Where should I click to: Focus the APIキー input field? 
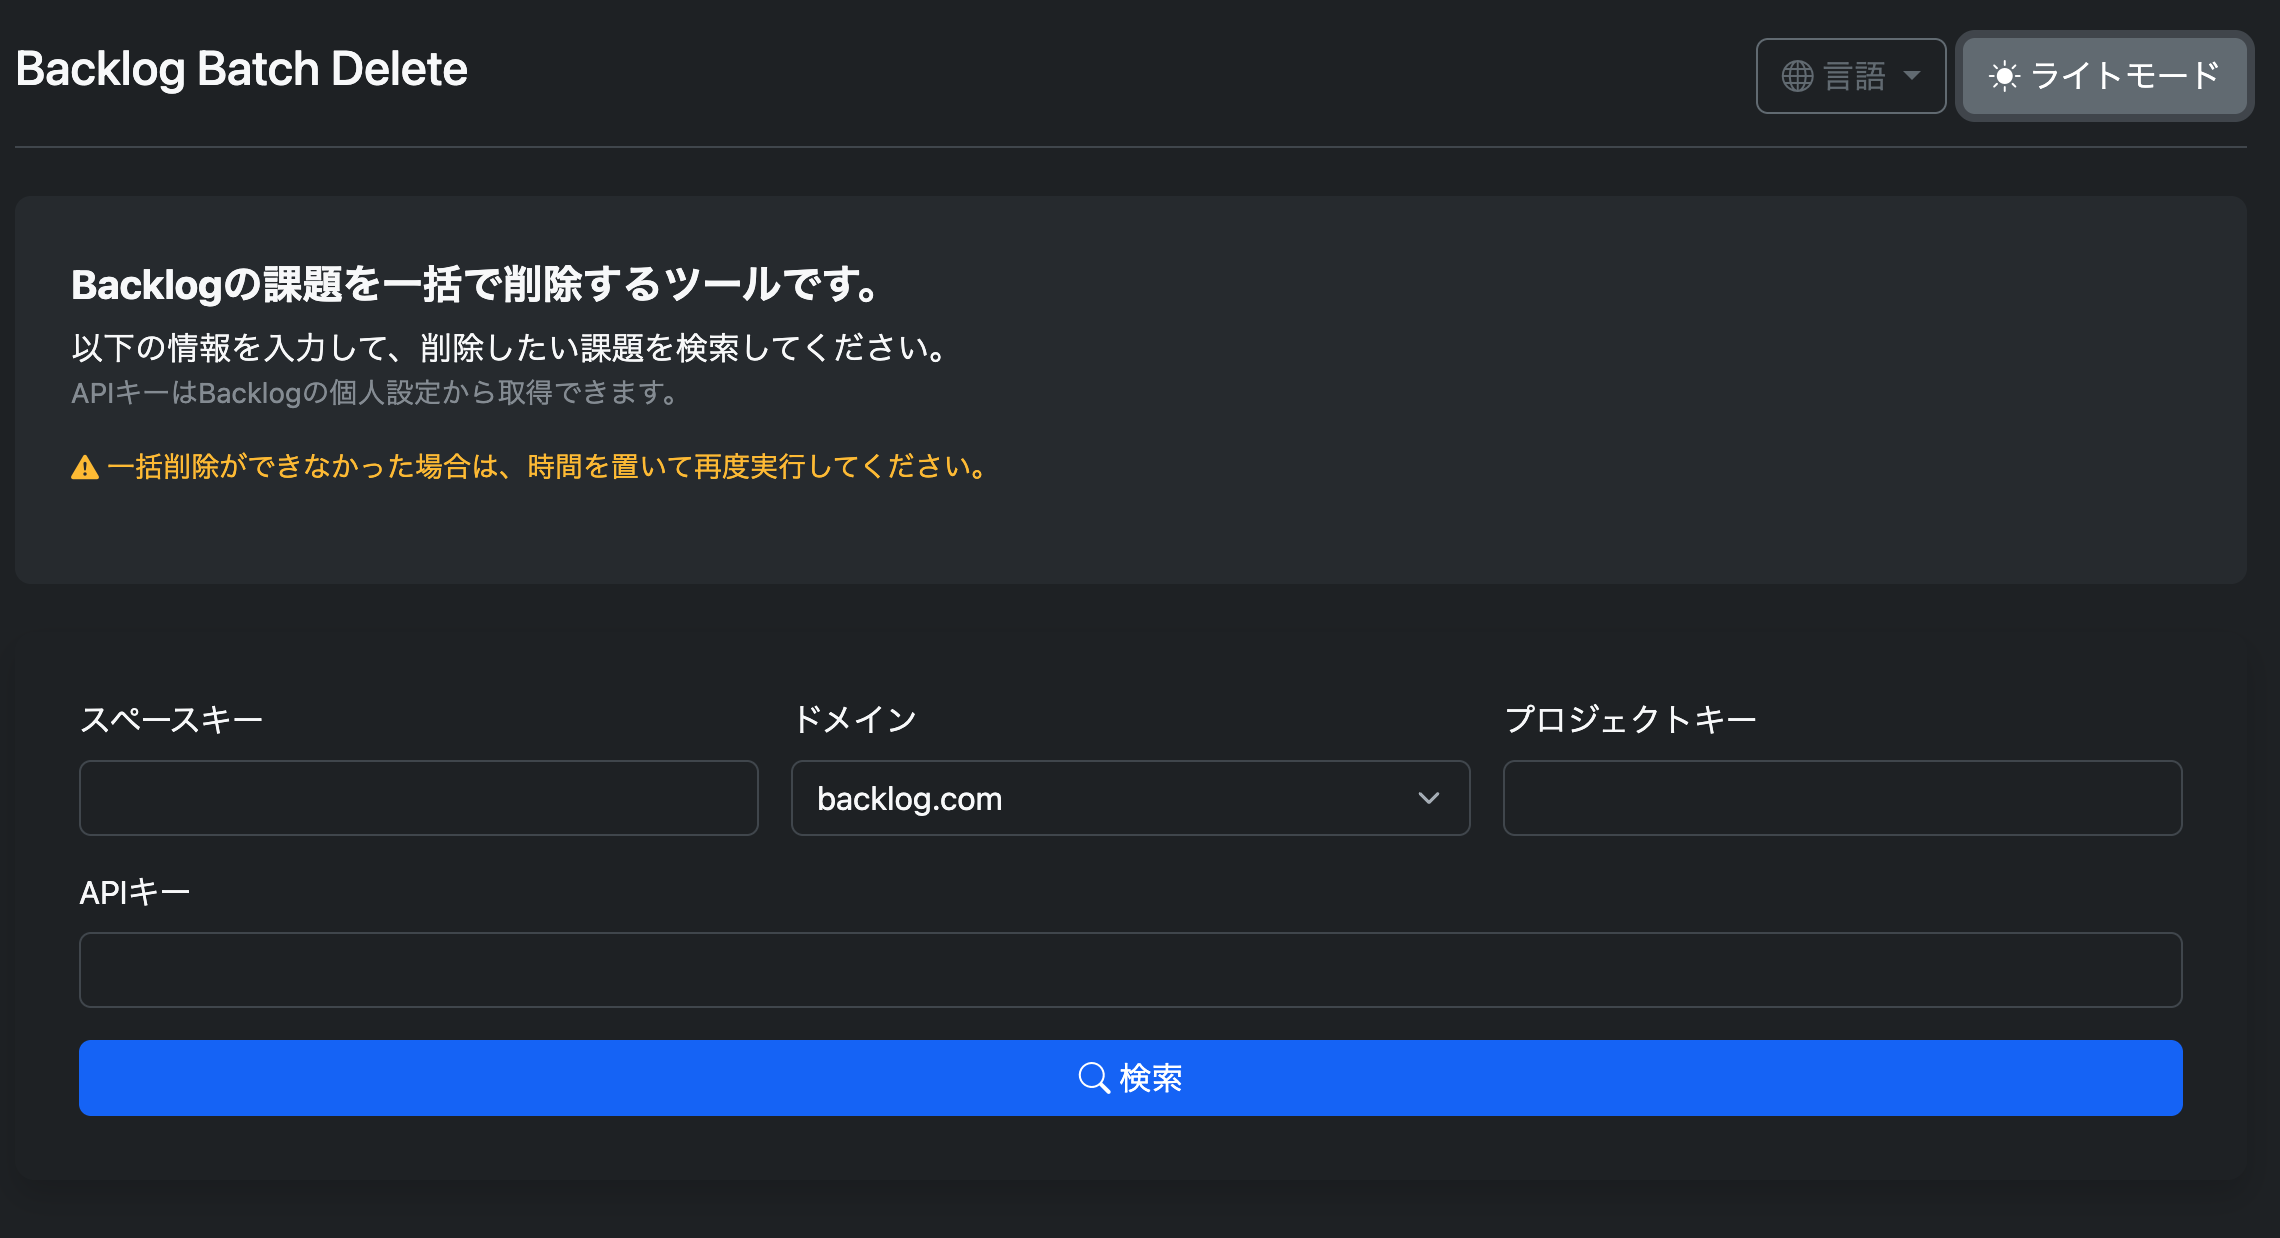coord(1131,970)
